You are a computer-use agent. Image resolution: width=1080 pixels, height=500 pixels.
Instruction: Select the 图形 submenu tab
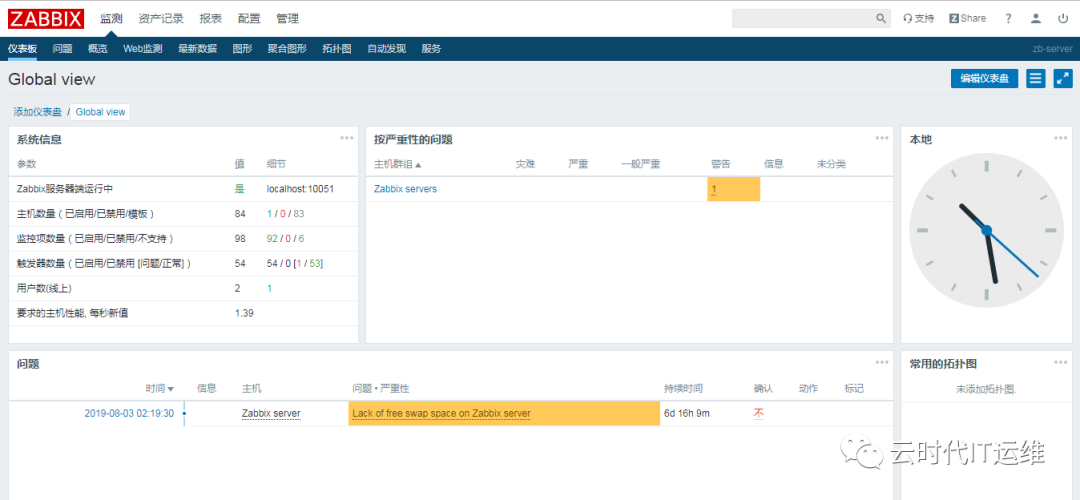[242, 49]
